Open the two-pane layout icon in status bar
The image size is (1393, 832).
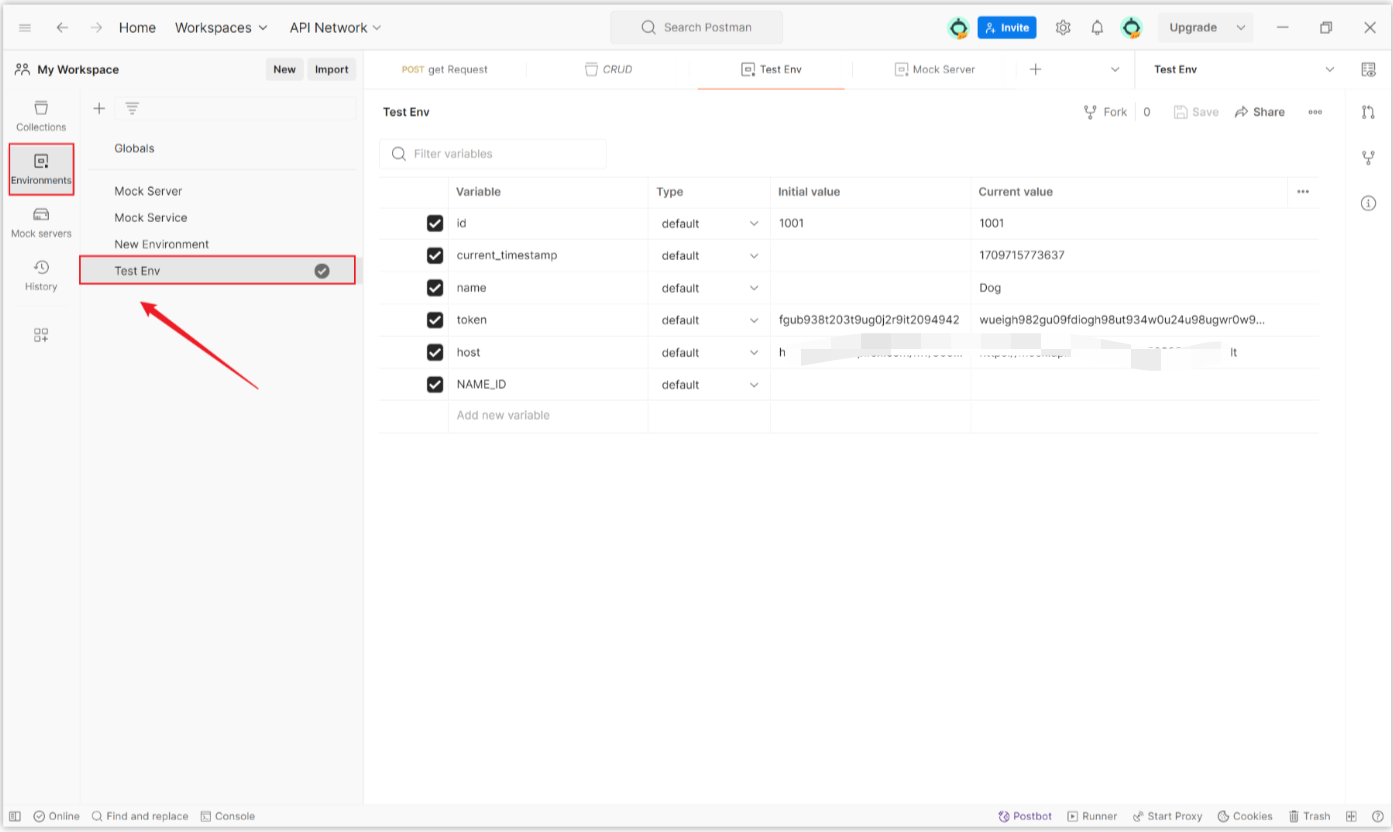[1351, 816]
